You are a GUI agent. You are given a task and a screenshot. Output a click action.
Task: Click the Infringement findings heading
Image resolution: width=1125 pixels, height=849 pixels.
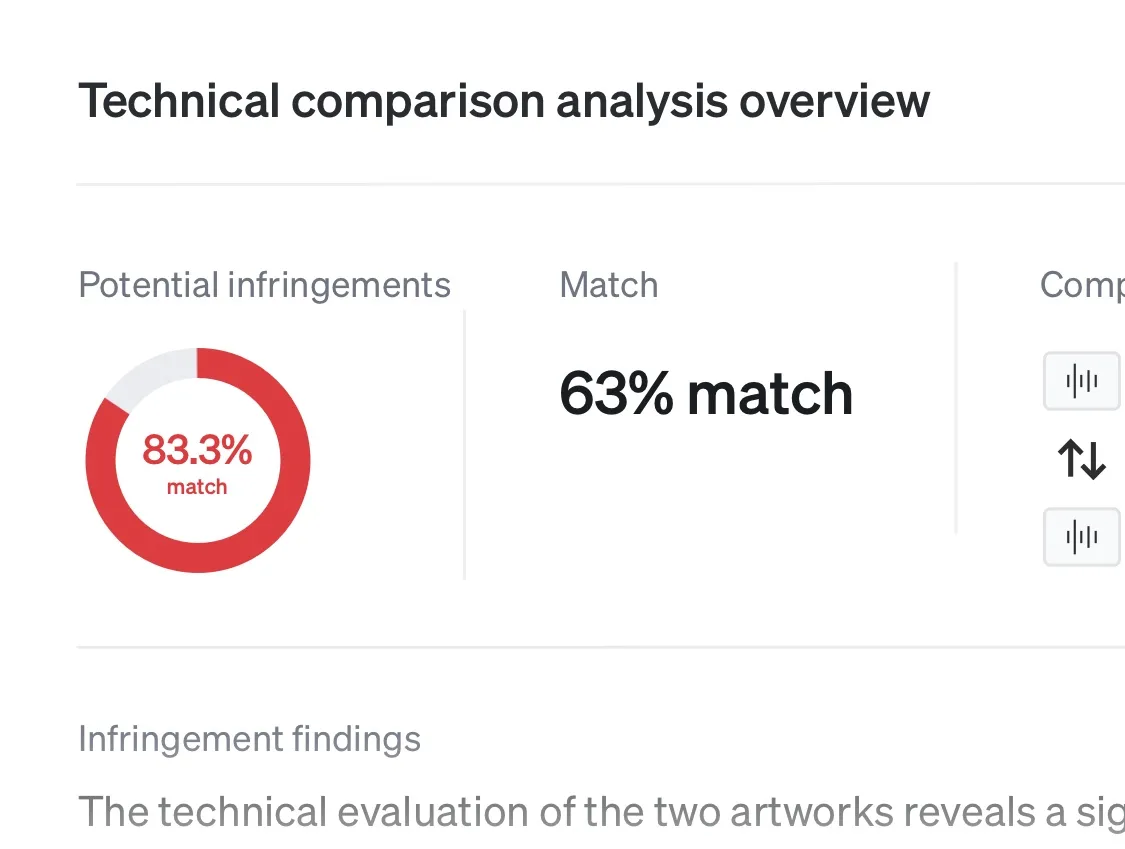[250, 739]
